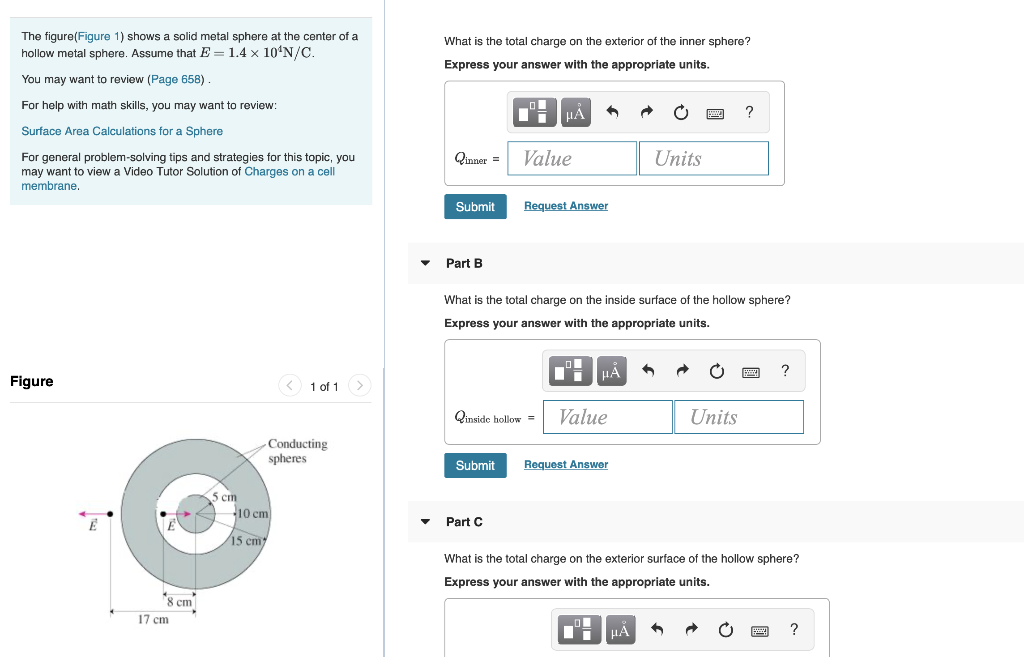Open the keyboard icon in Part C toolbar
This screenshot has width=1024, height=657.
click(x=759, y=629)
